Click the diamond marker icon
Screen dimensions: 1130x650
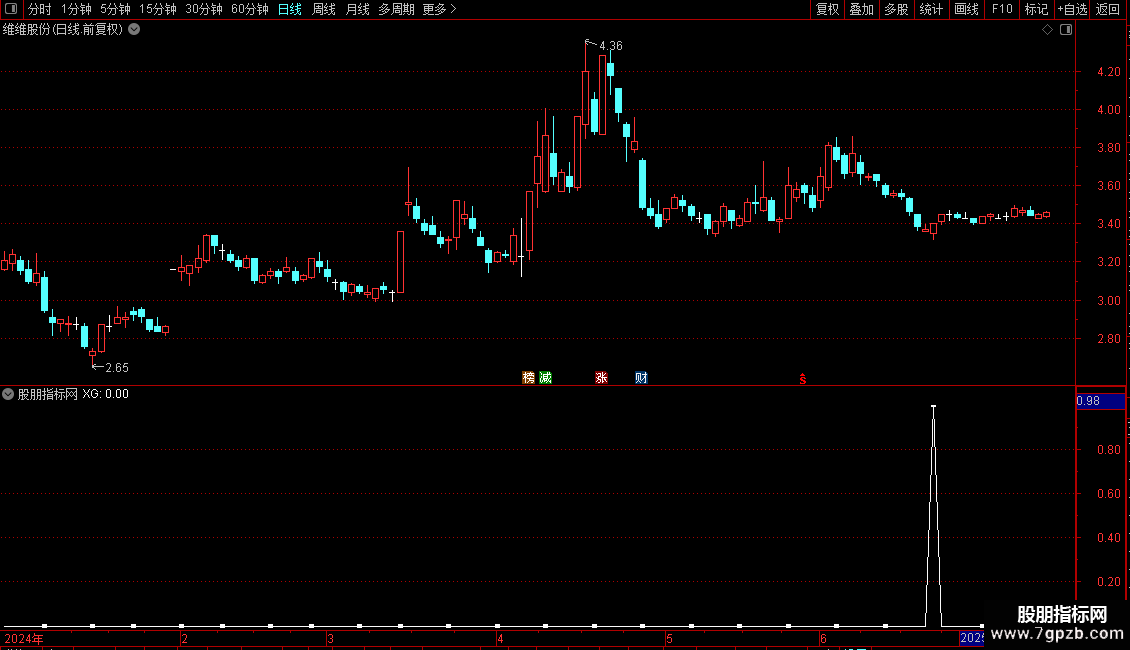[x=1047, y=30]
